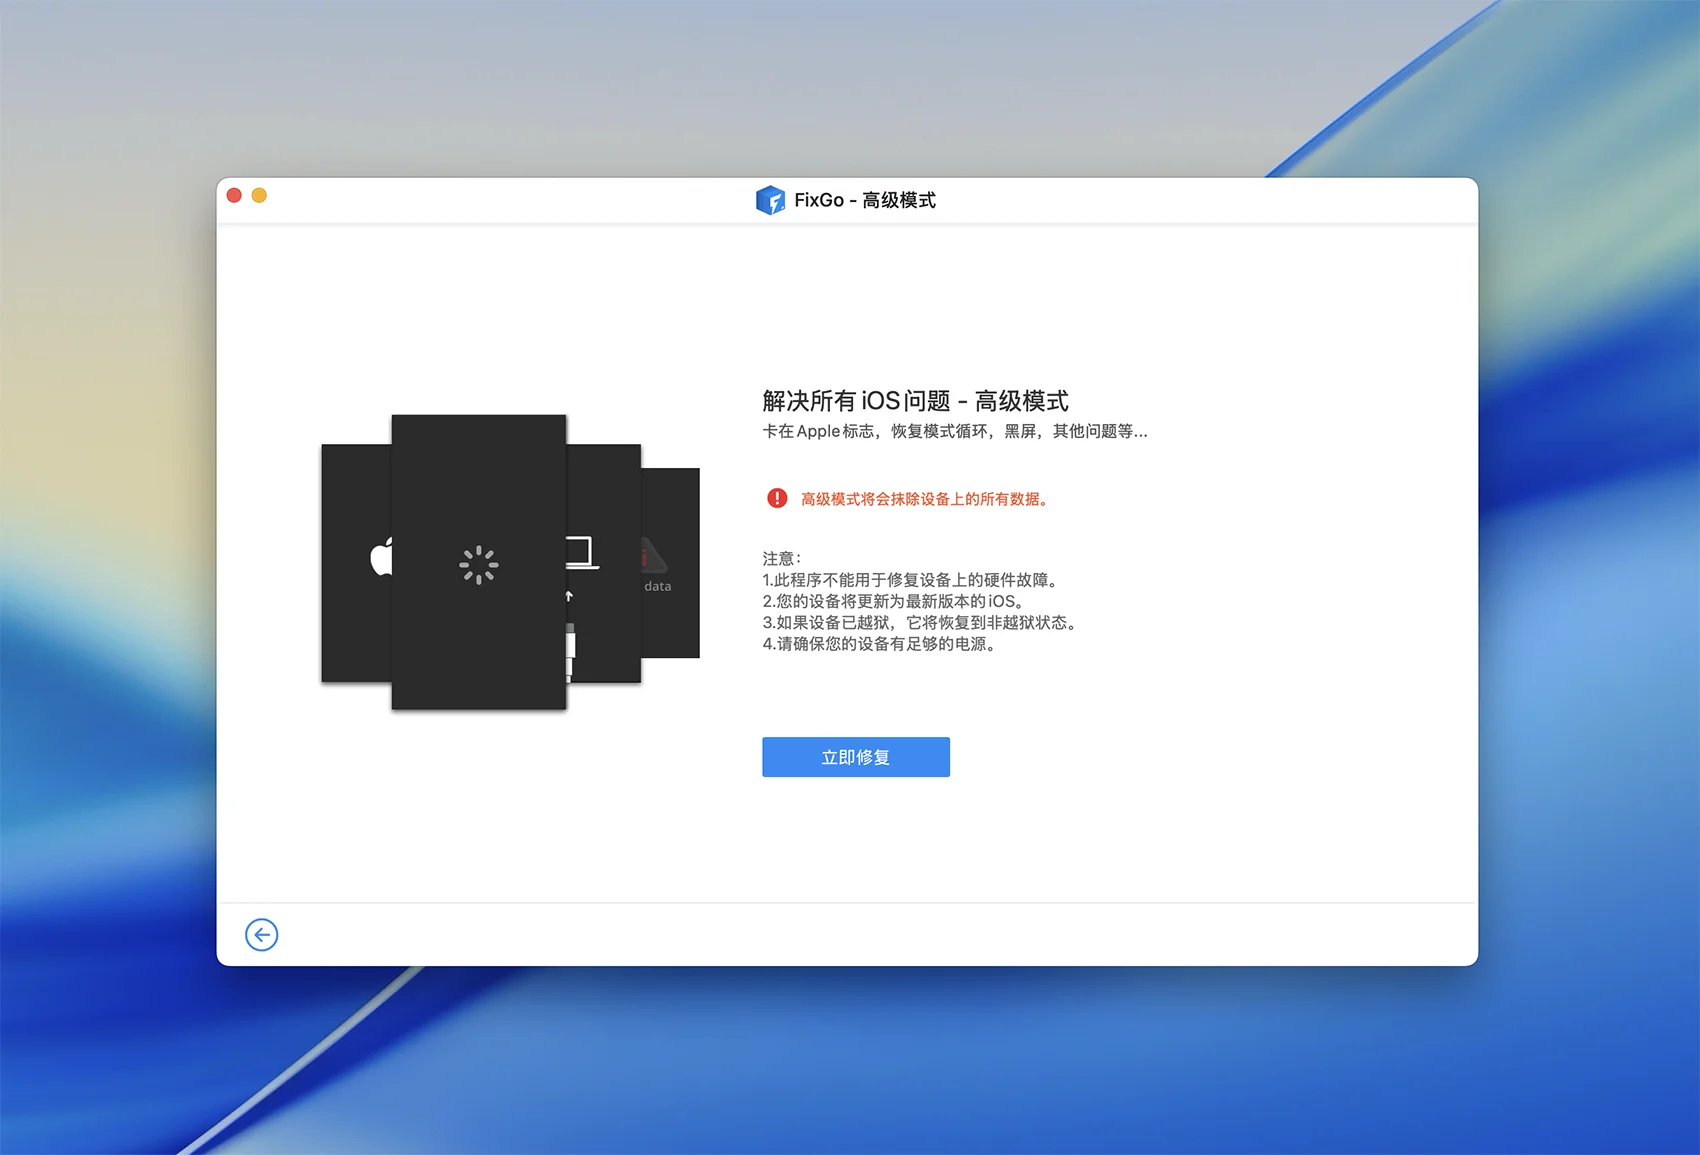Image resolution: width=1700 pixels, height=1155 pixels.
Task: Click the red data erase warning text
Action: [925, 499]
